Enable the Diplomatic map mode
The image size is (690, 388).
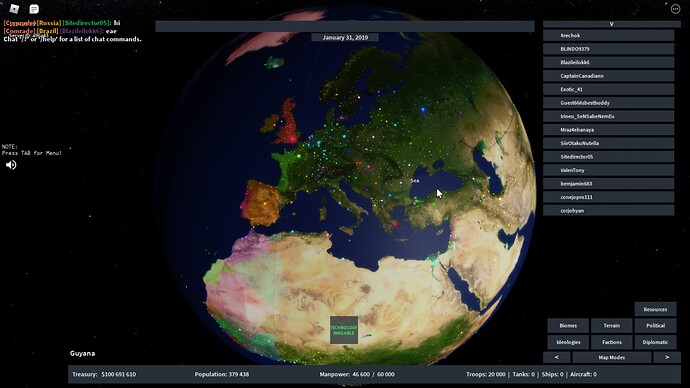click(x=655, y=342)
